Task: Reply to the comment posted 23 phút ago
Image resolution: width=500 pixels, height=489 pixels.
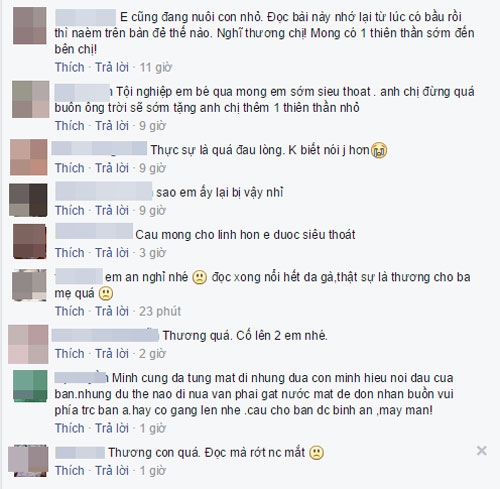Action: pos(112,311)
